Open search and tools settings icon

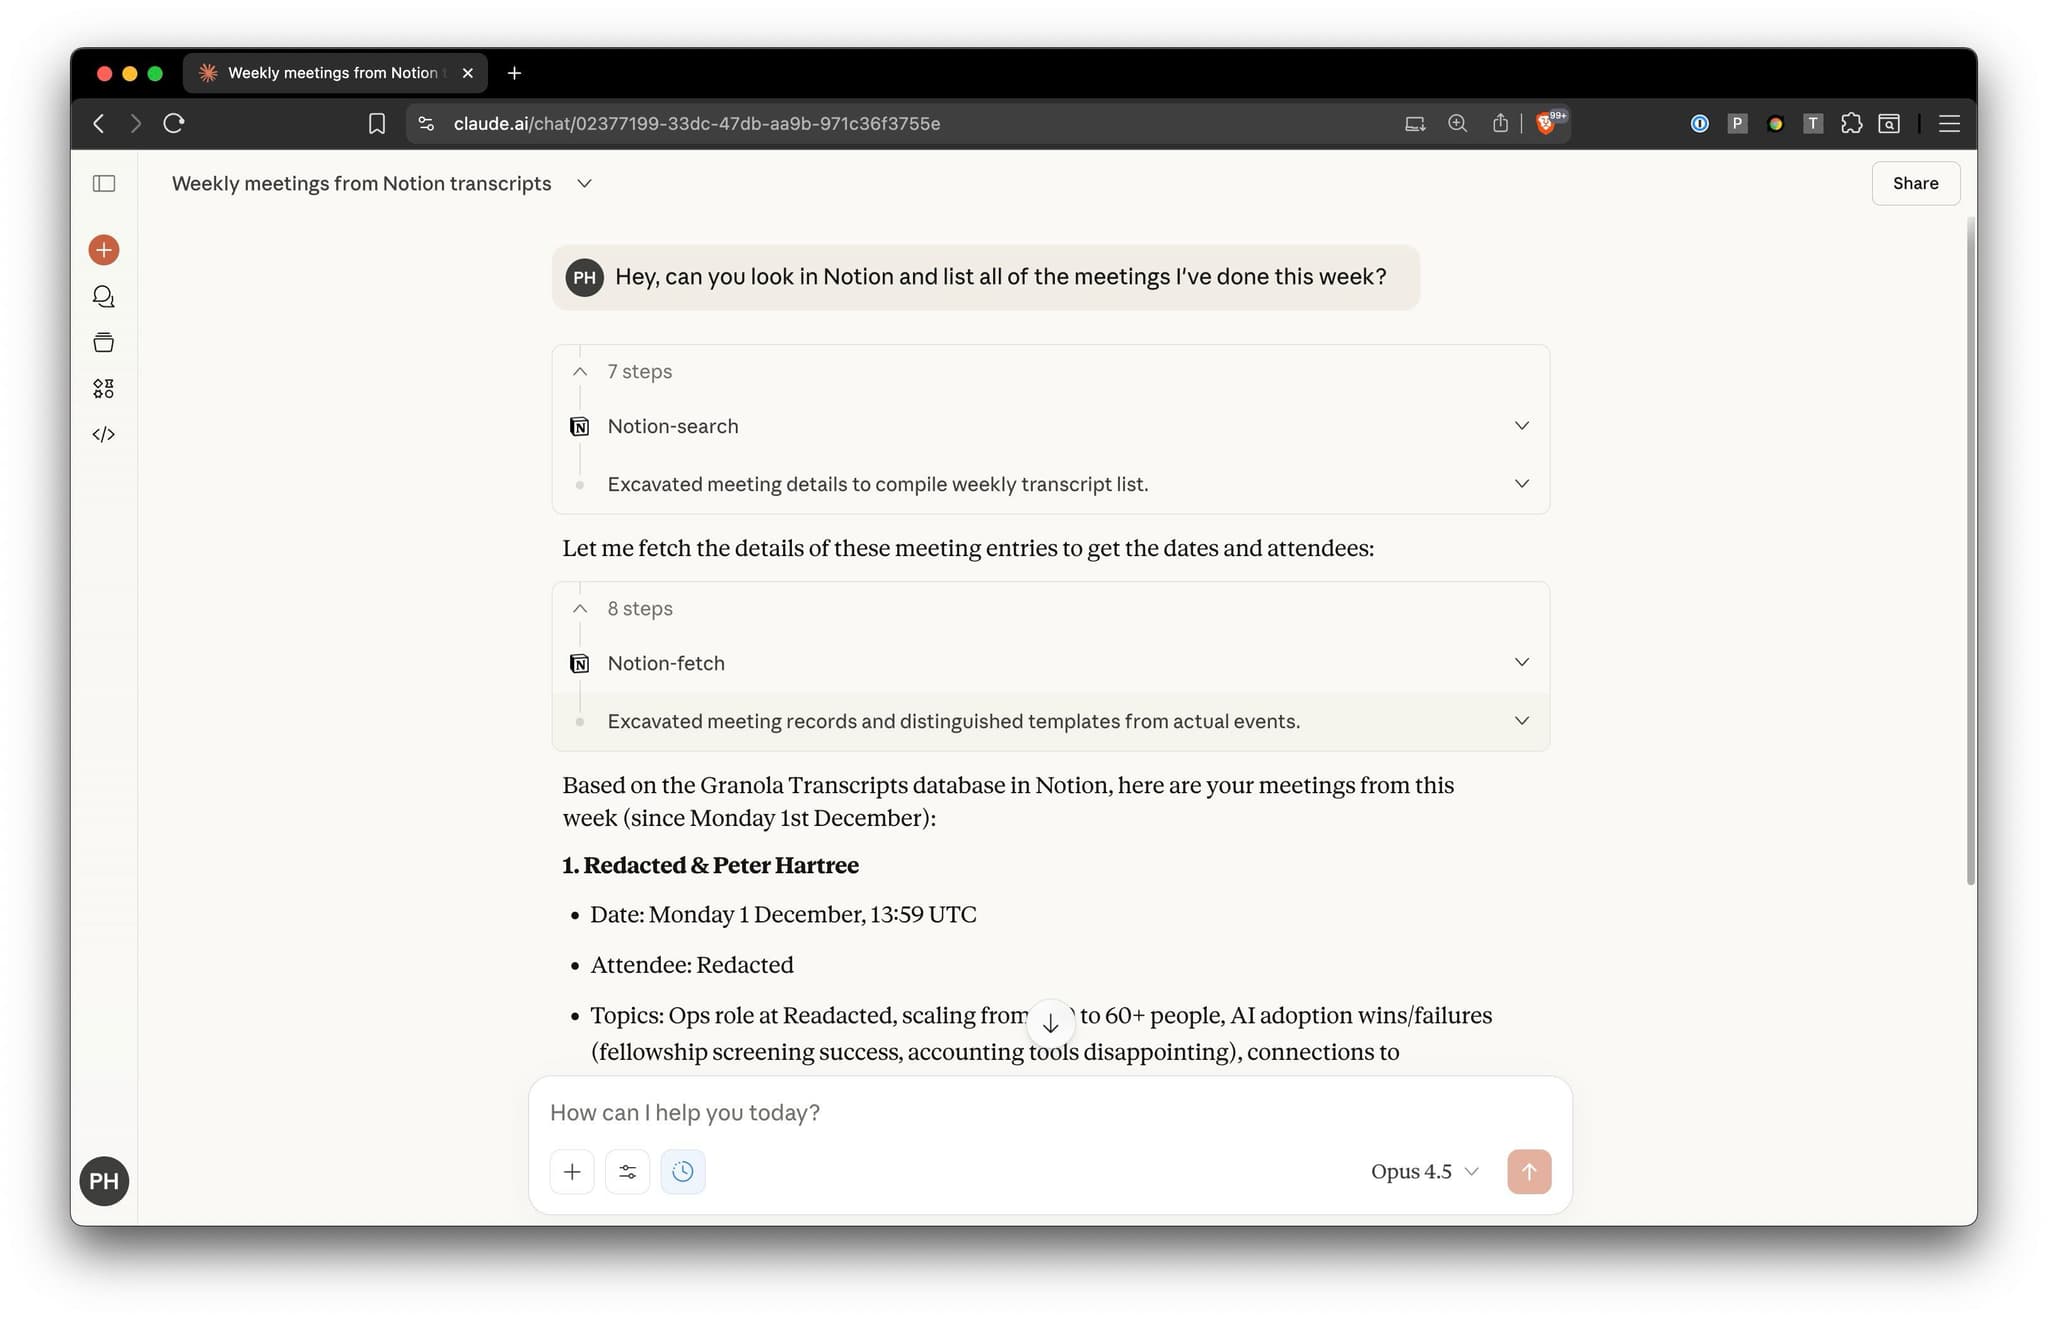click(628, 1172)
